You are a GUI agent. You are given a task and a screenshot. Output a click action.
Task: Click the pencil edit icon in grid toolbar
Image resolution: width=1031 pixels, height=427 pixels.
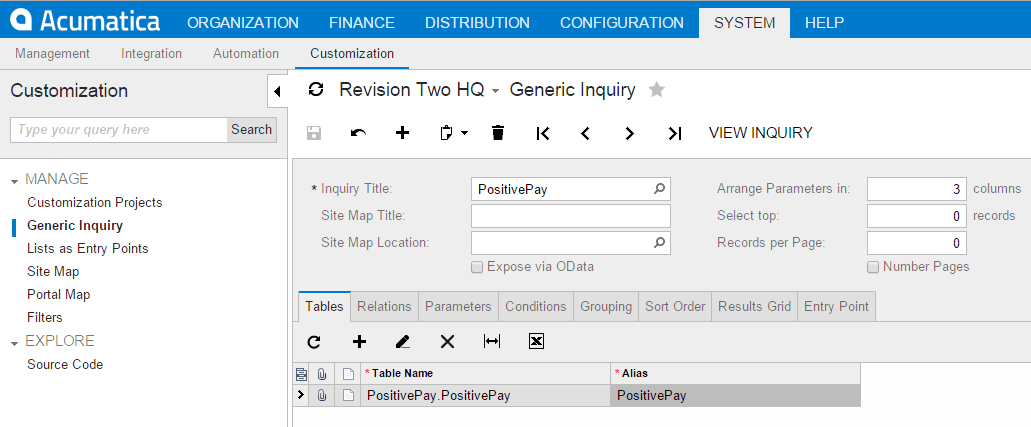[x=403, y=341]
